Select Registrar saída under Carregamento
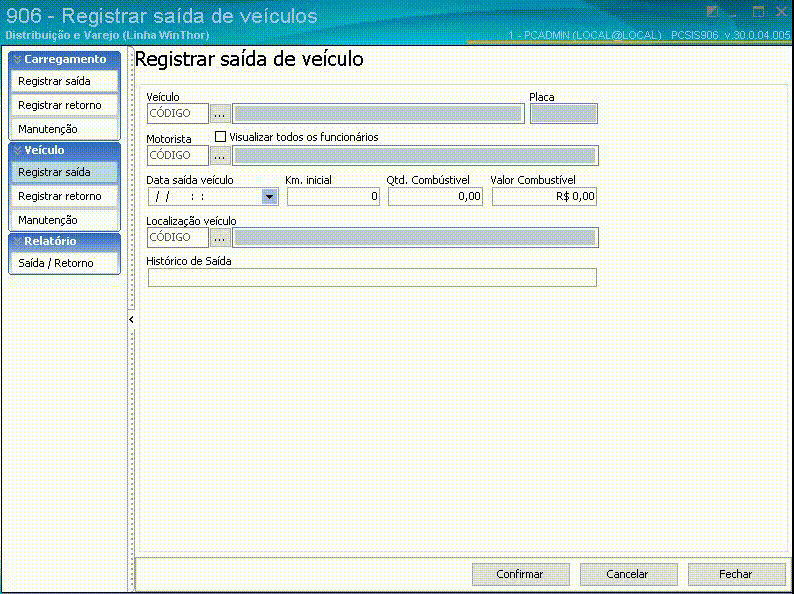Viewport: 794px width, 594px height. tap(64, 81)
